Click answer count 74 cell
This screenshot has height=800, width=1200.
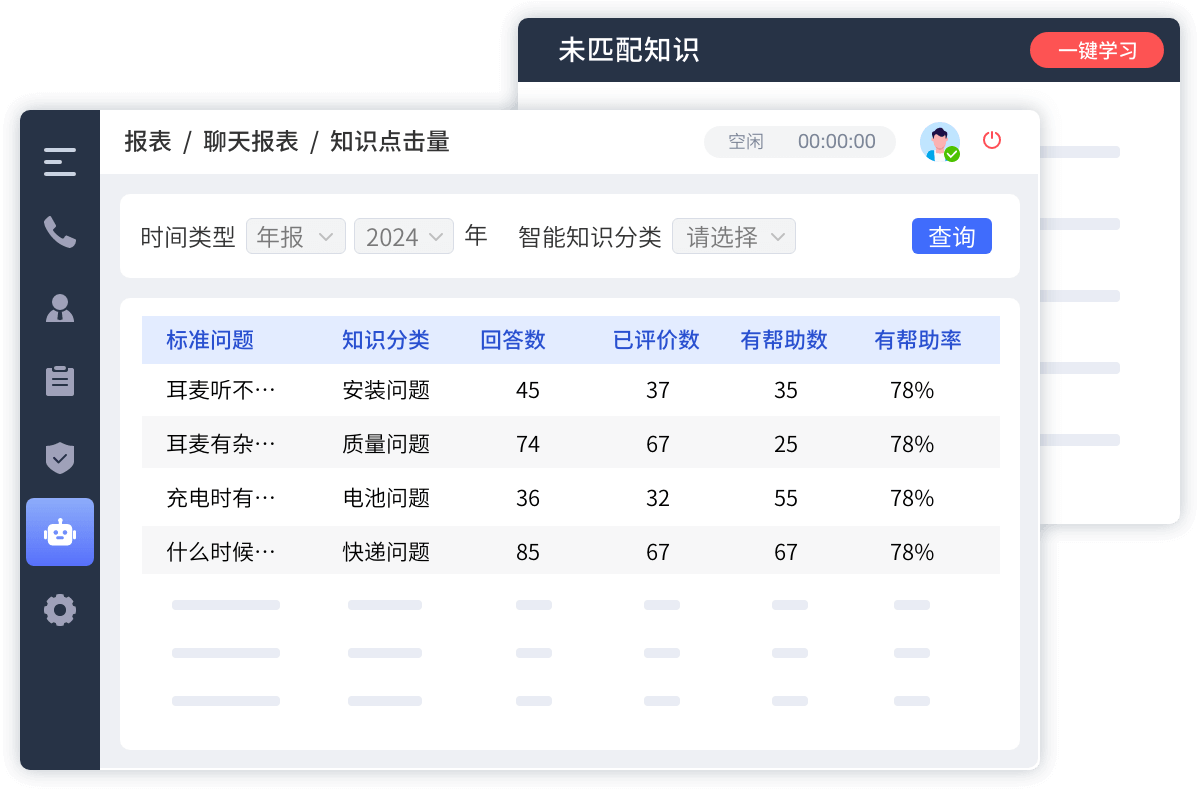pyautogui.click(x=528, y=444)
